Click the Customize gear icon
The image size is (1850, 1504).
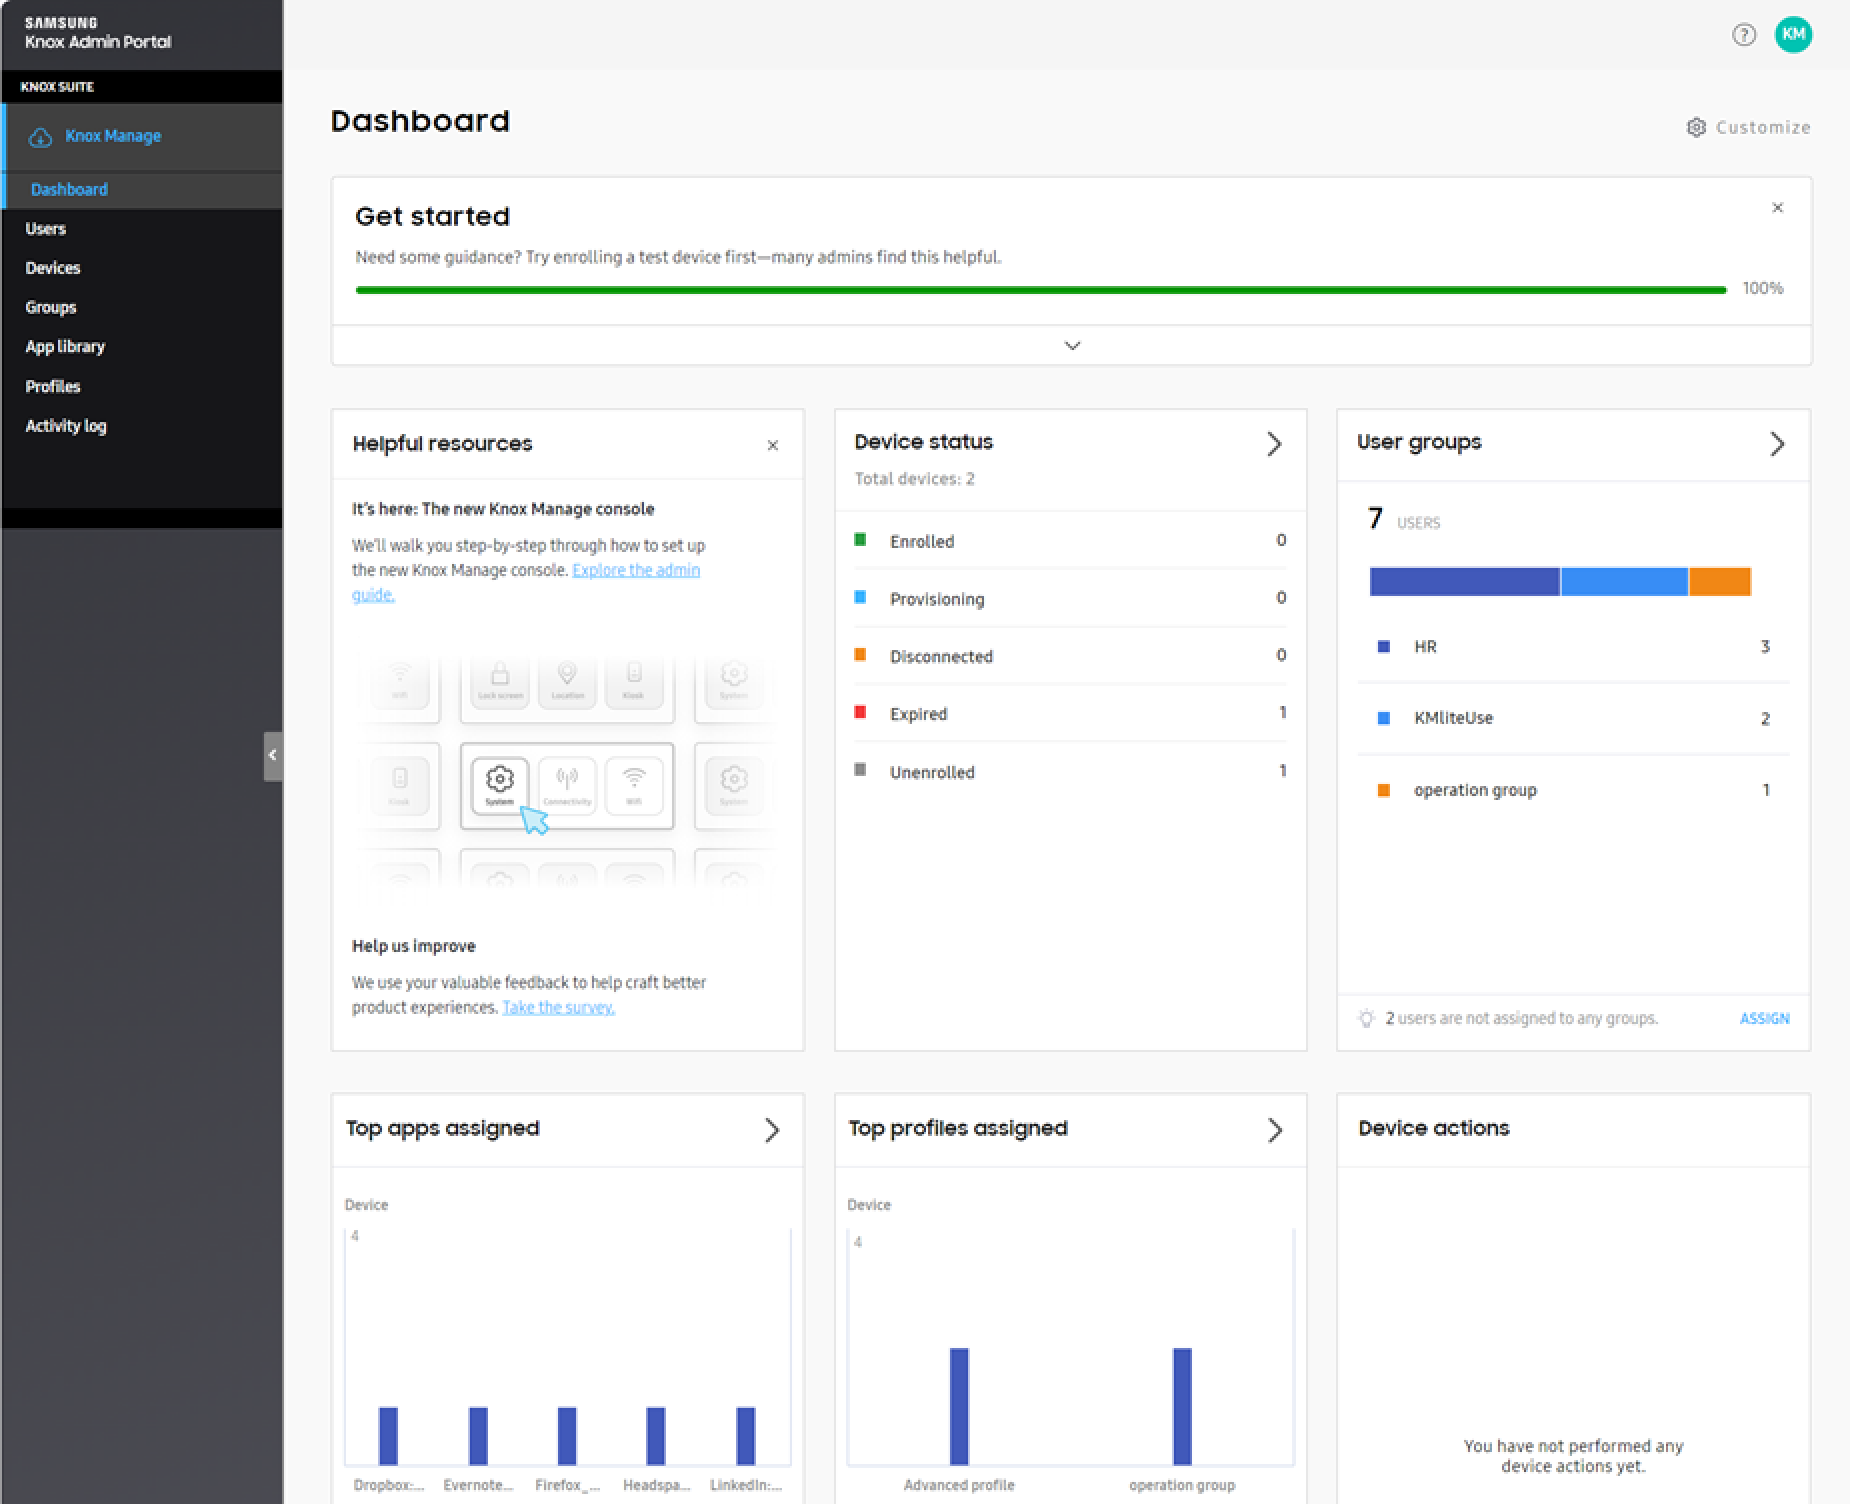tap(1696, 127)
